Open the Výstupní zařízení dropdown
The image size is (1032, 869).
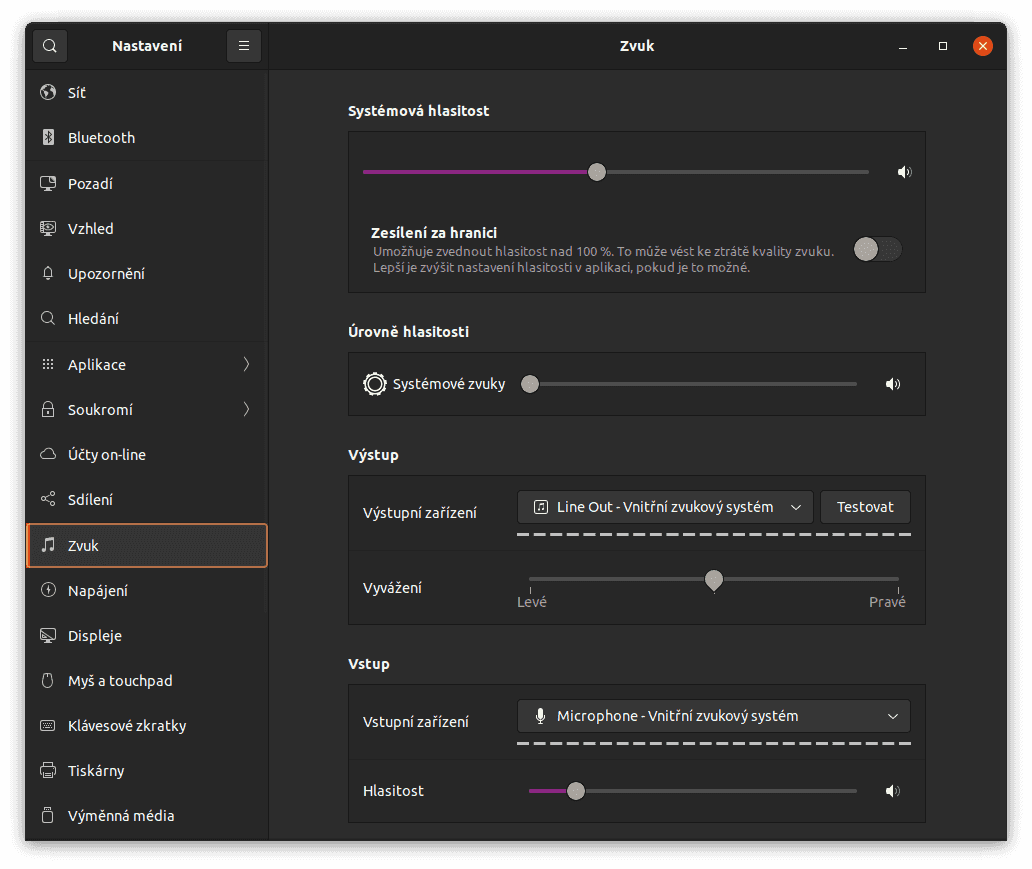point(664,507)
